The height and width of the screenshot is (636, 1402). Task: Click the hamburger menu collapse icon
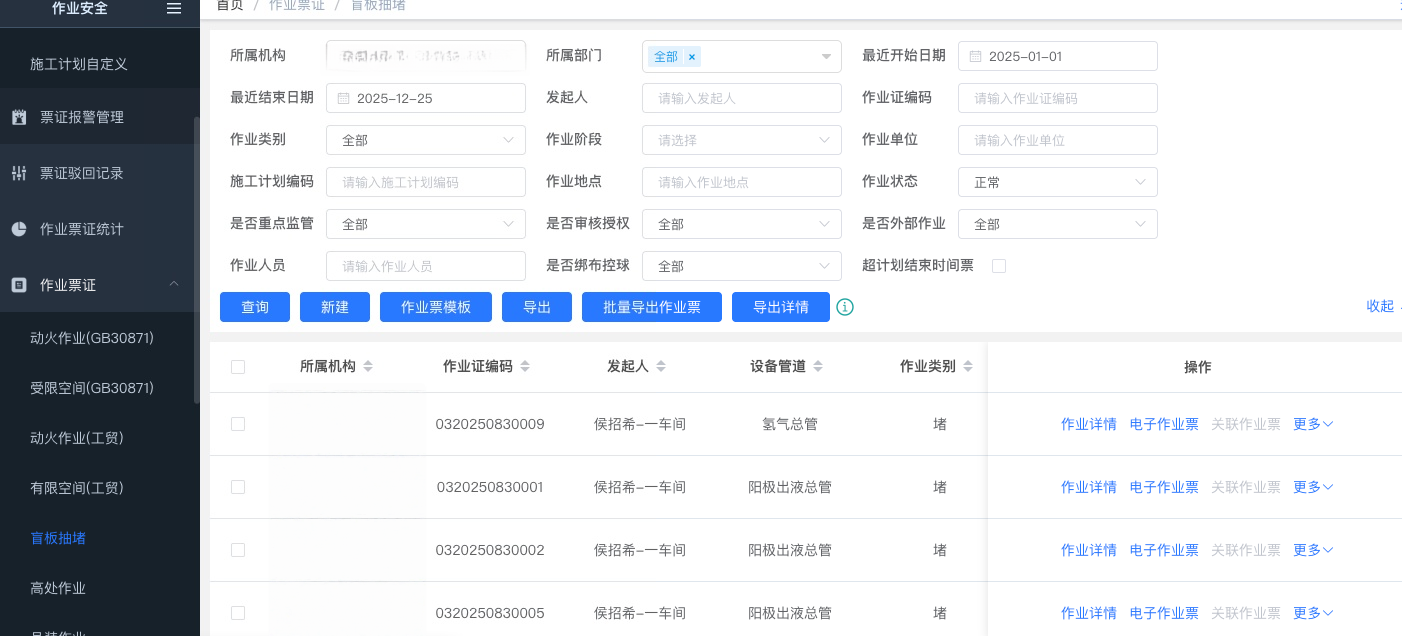(x=174, y=8)
